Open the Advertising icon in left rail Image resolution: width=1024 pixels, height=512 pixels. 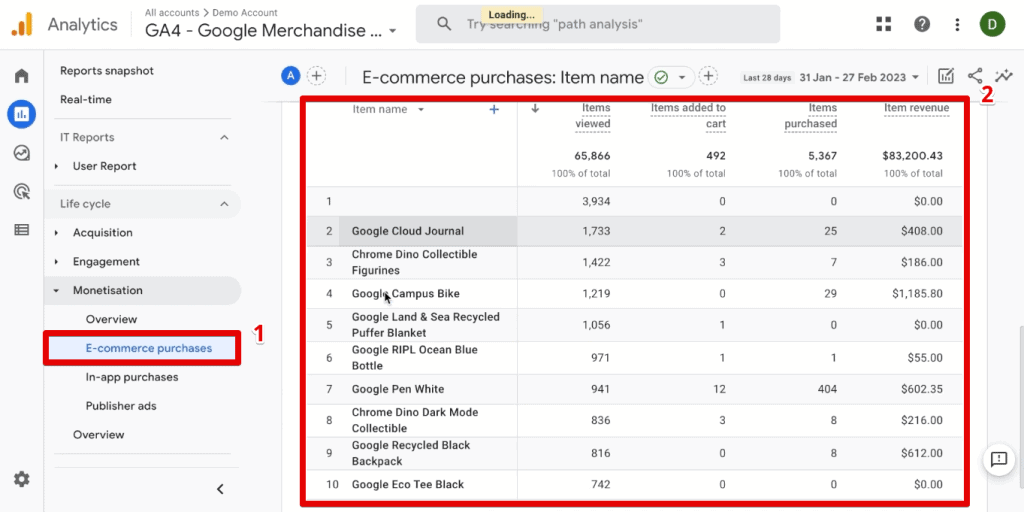coord(22,191)
